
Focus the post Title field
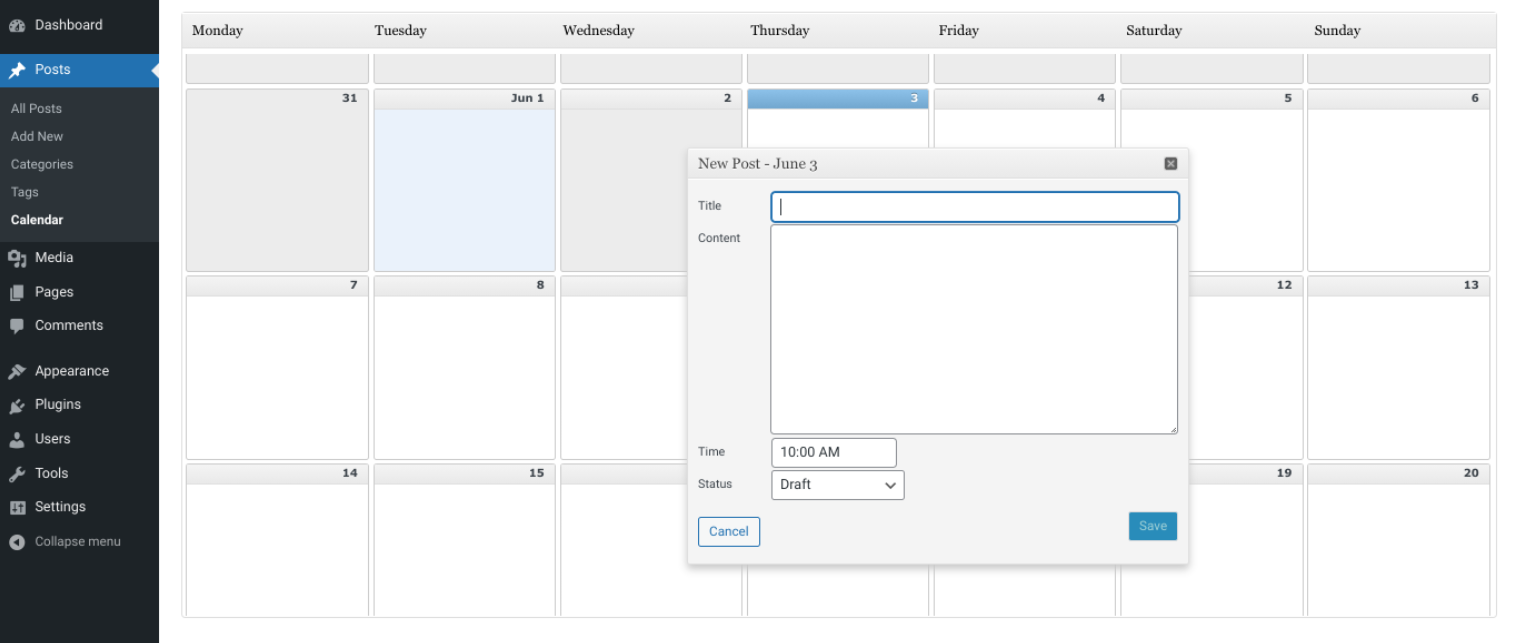(975, 207)
